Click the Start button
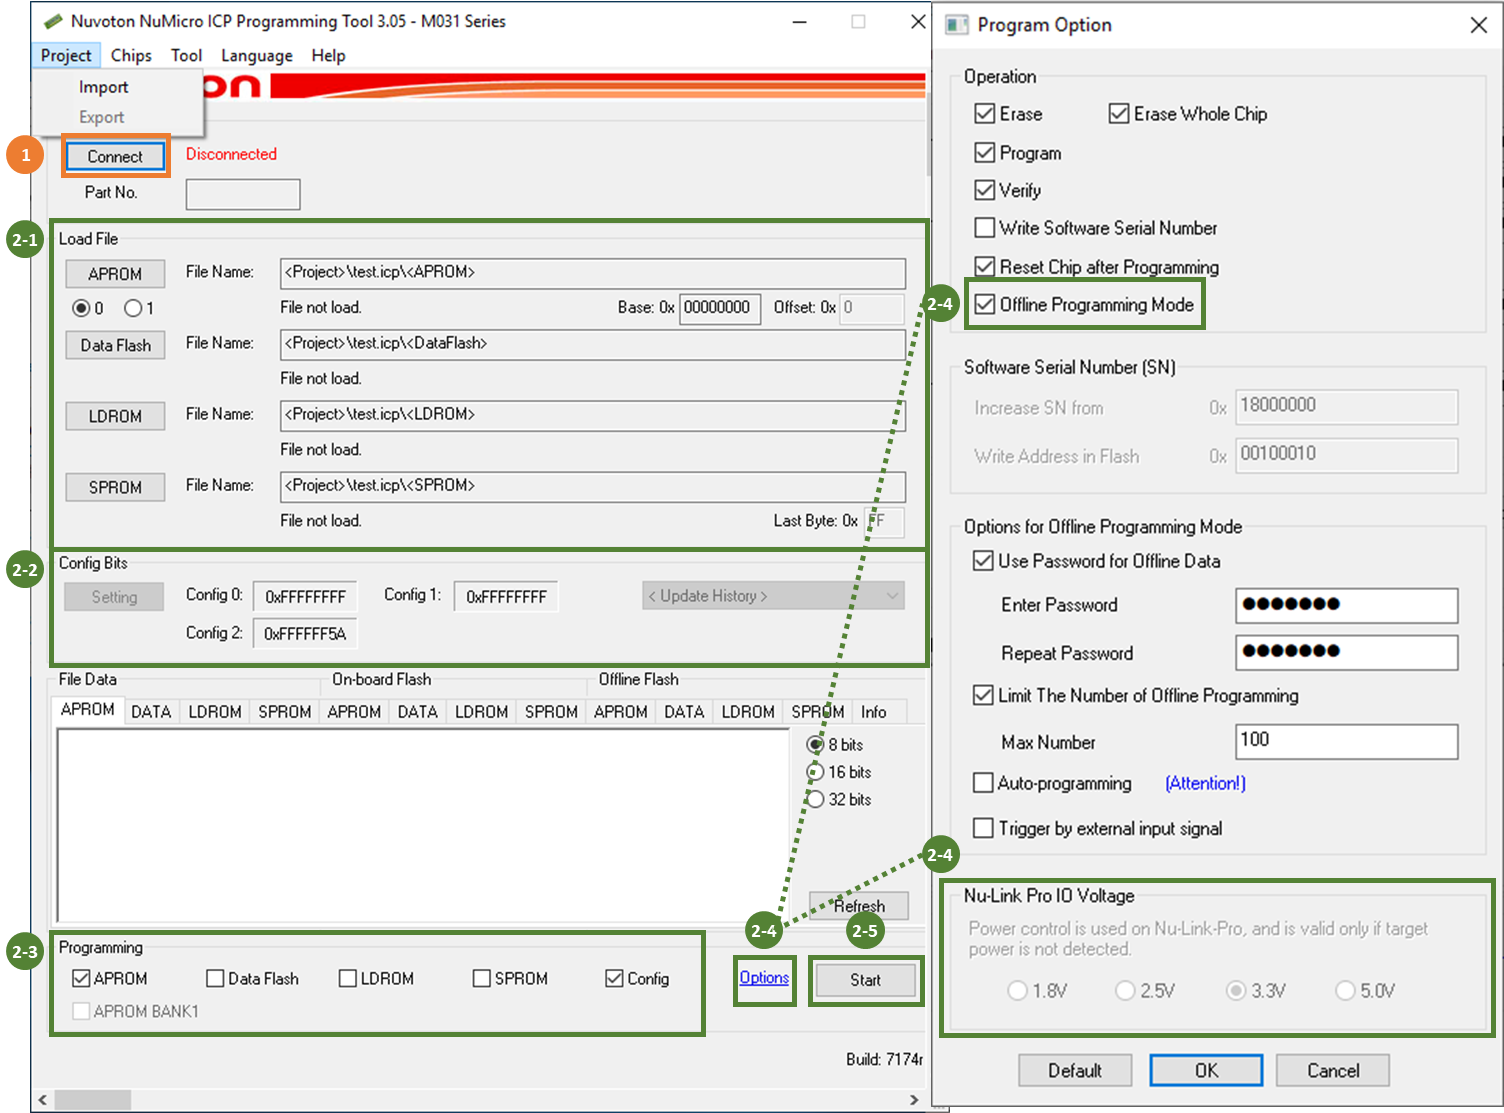The height and width of the screenshot is (1113, 1504). point(866,980)
